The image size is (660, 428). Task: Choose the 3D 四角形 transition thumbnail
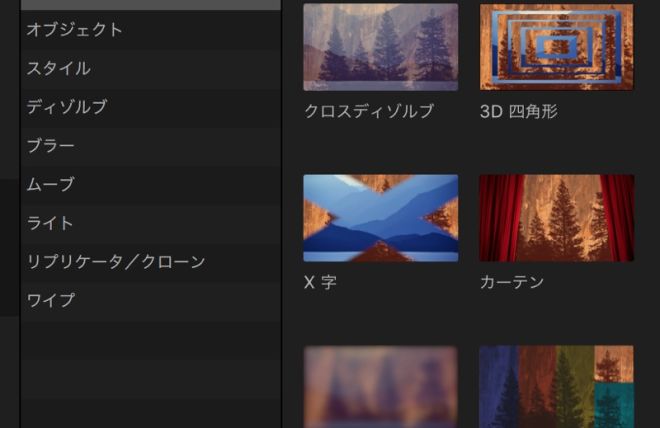(556, 47)
